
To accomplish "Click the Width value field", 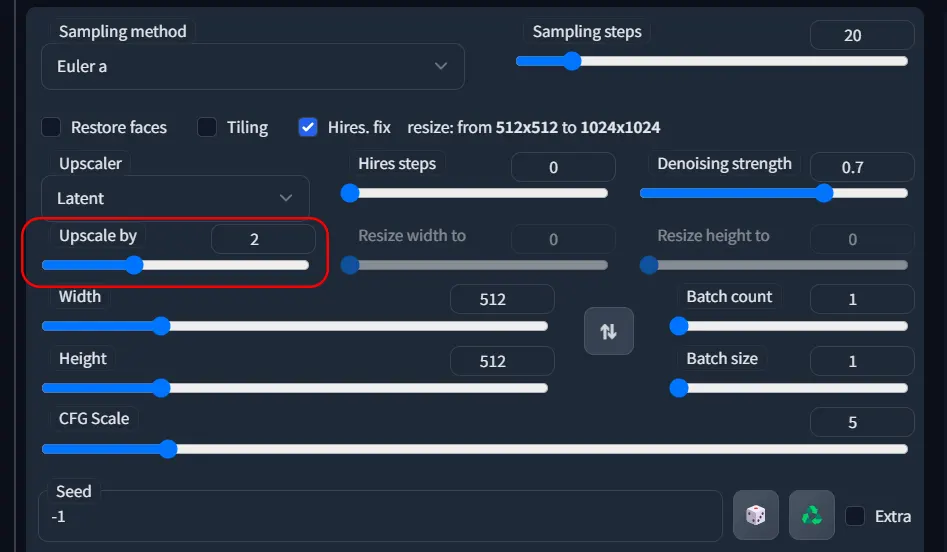I will pos(502,299).
